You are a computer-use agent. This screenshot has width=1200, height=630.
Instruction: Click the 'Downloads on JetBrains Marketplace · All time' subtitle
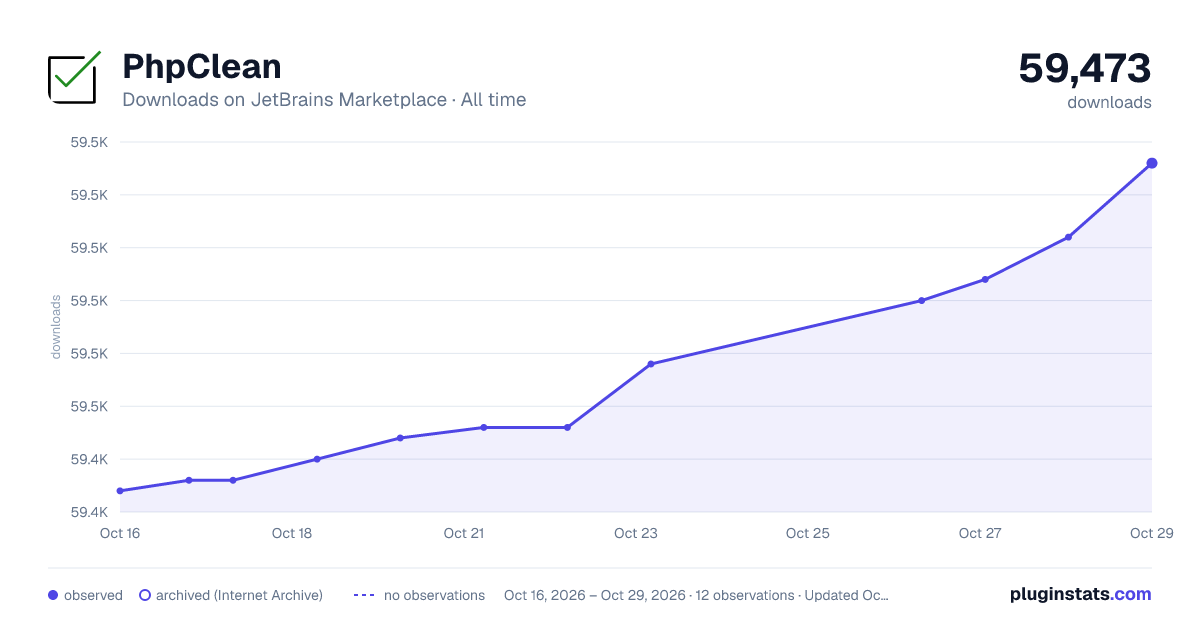pyautogui.click(x=324, y=100)
